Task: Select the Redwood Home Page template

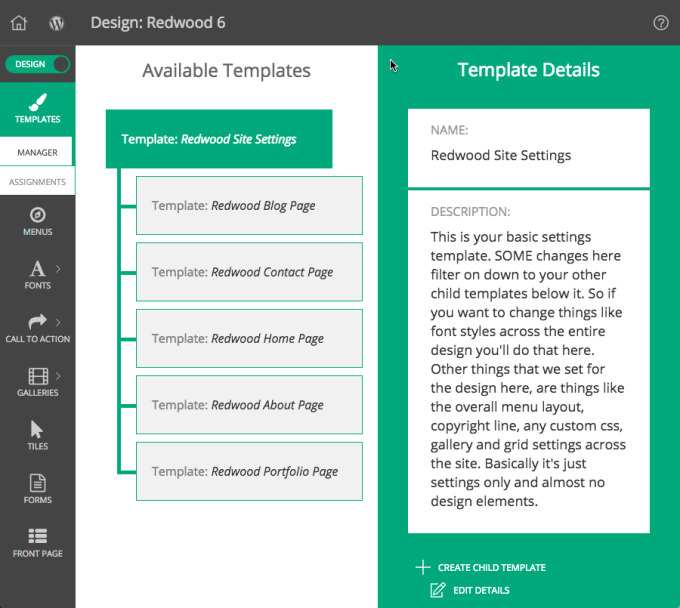Action: [x=249, y=338]
